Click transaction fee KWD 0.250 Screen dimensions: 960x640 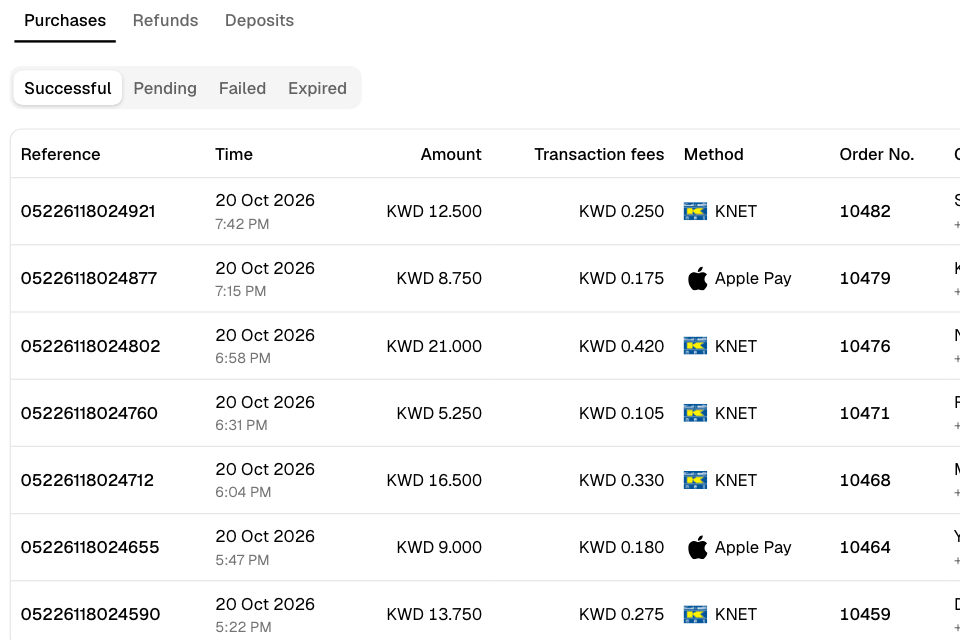pyautogui.click(x=621, y=211)
